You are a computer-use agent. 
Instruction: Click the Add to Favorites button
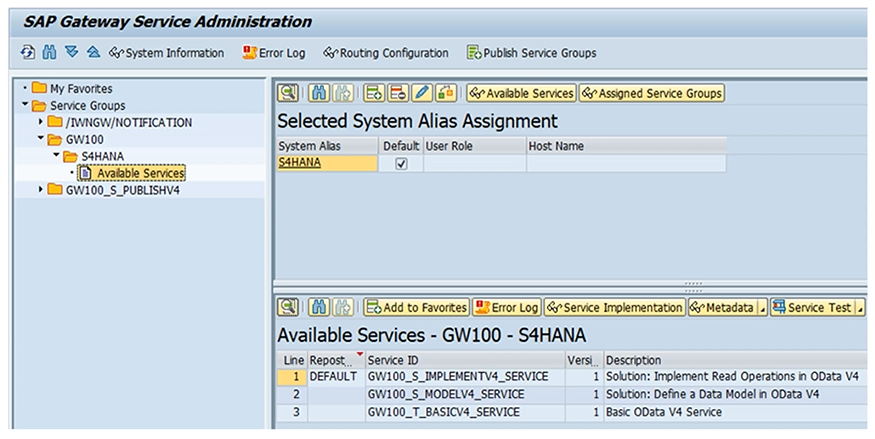click(416, 307)
